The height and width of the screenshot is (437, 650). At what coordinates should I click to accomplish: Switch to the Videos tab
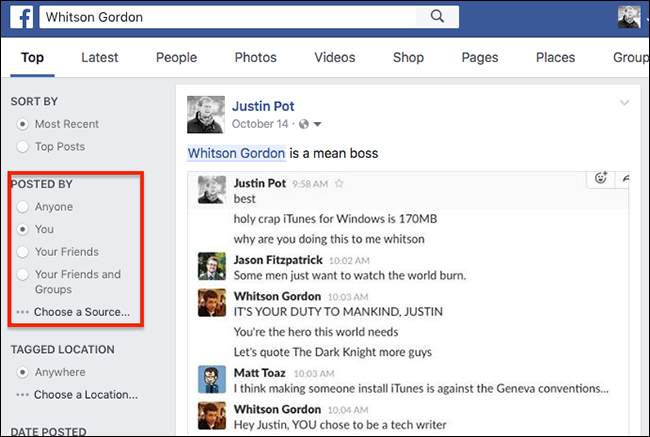[335, 57]
